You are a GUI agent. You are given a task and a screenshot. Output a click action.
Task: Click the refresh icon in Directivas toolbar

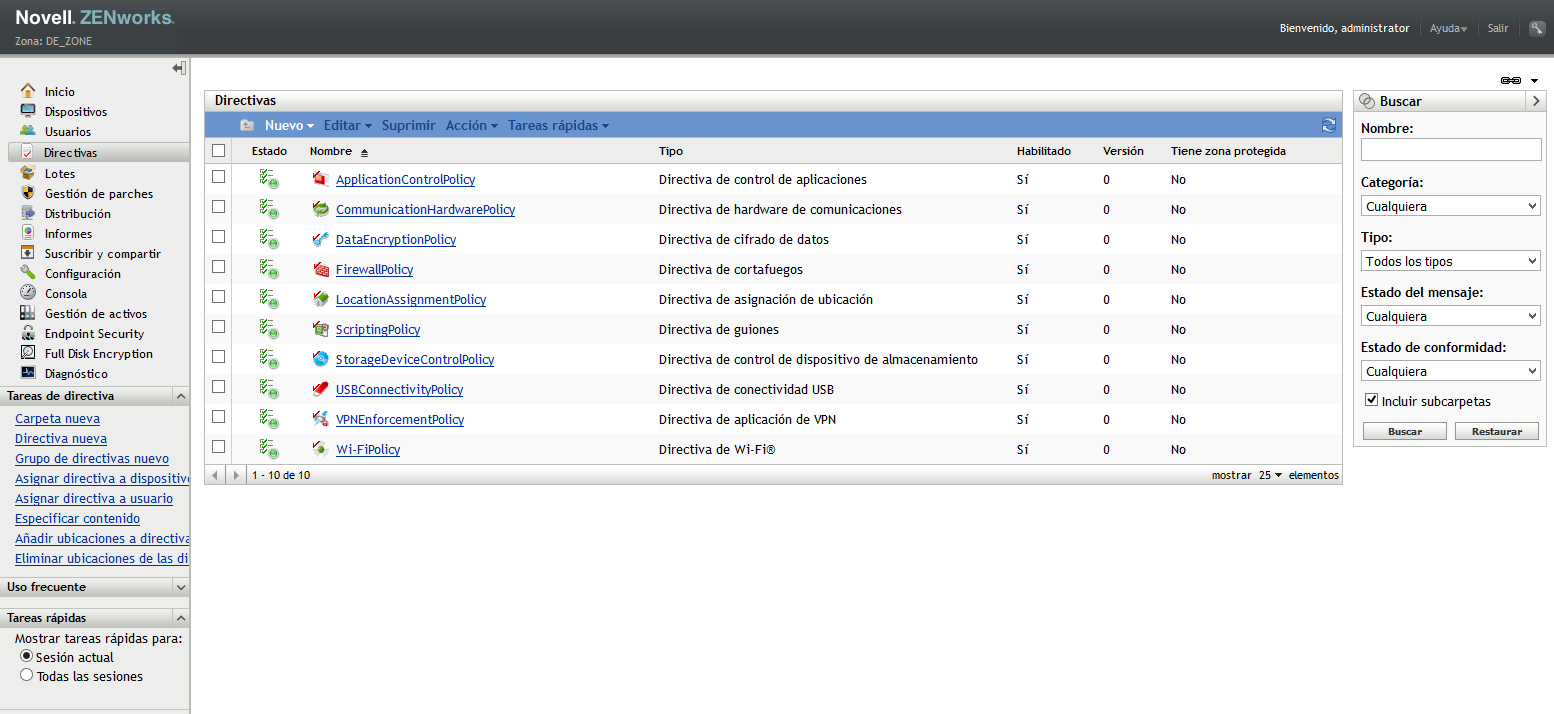click(x=1328, y=125)
